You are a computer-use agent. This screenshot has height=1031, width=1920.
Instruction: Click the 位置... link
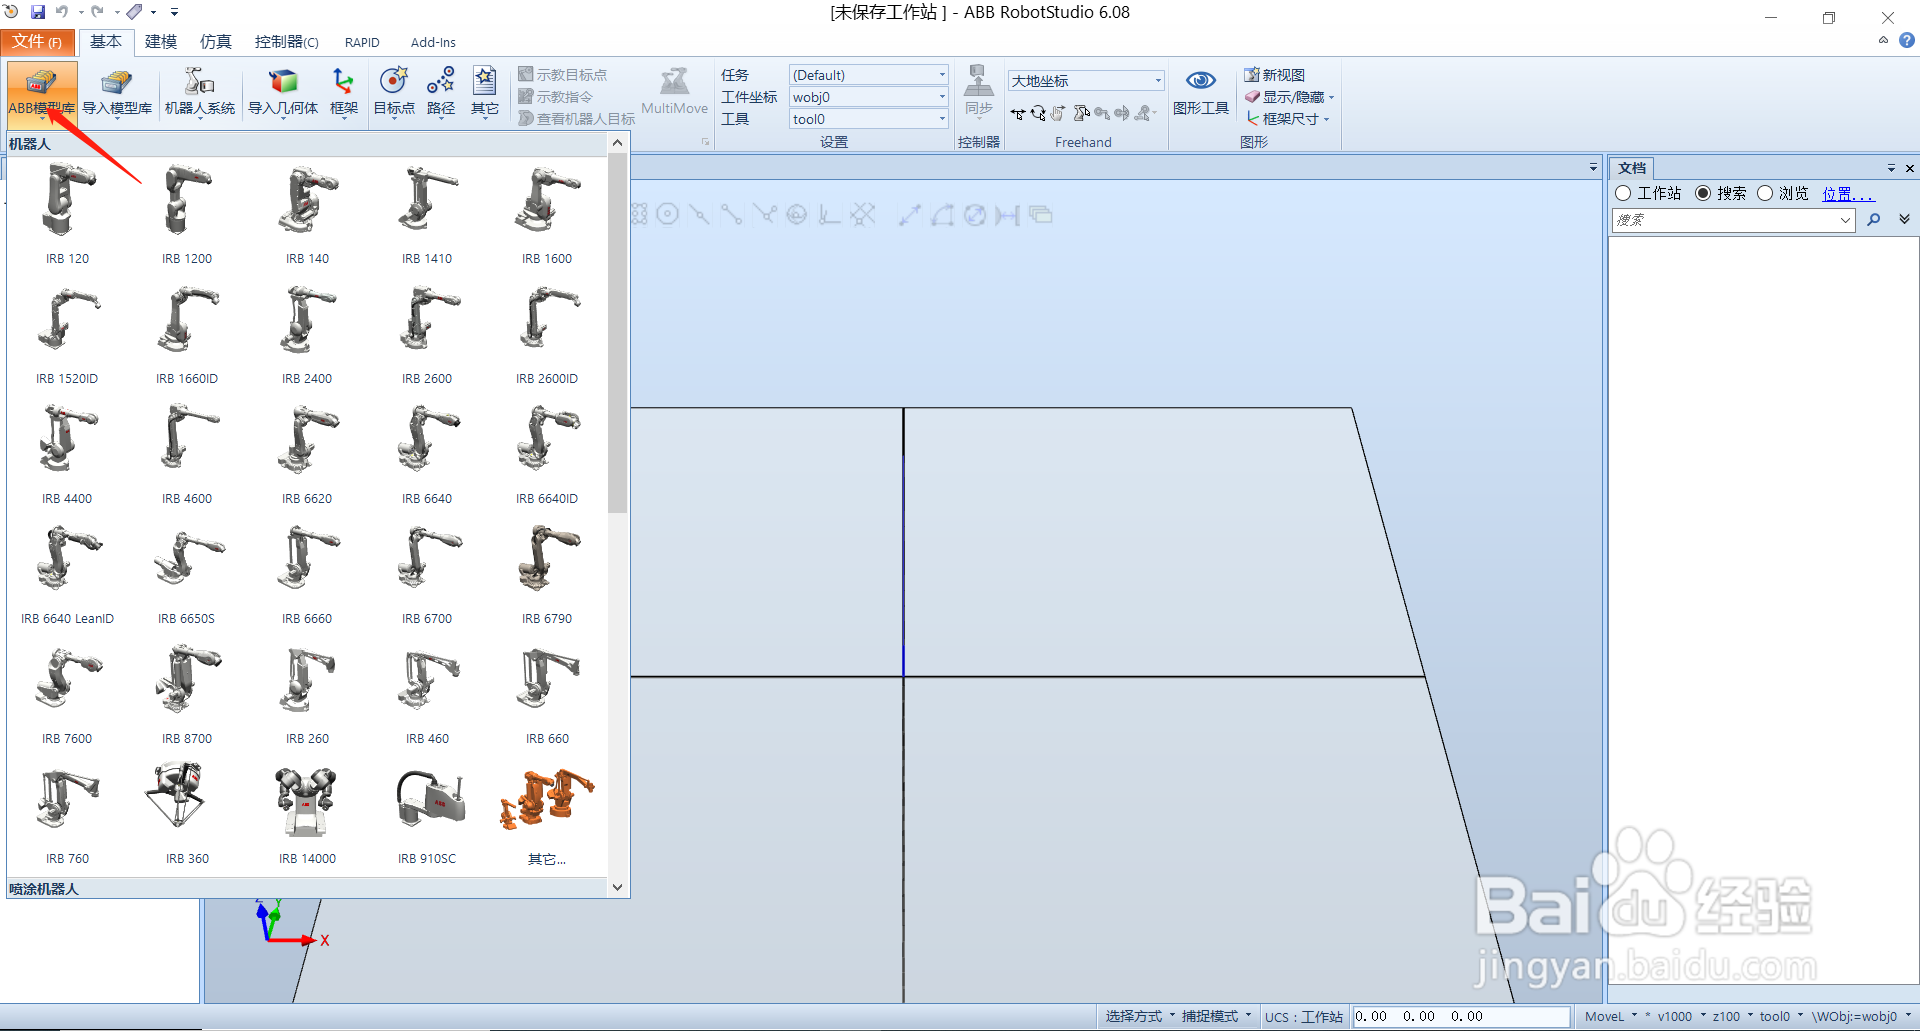[x=1848, y=193]
